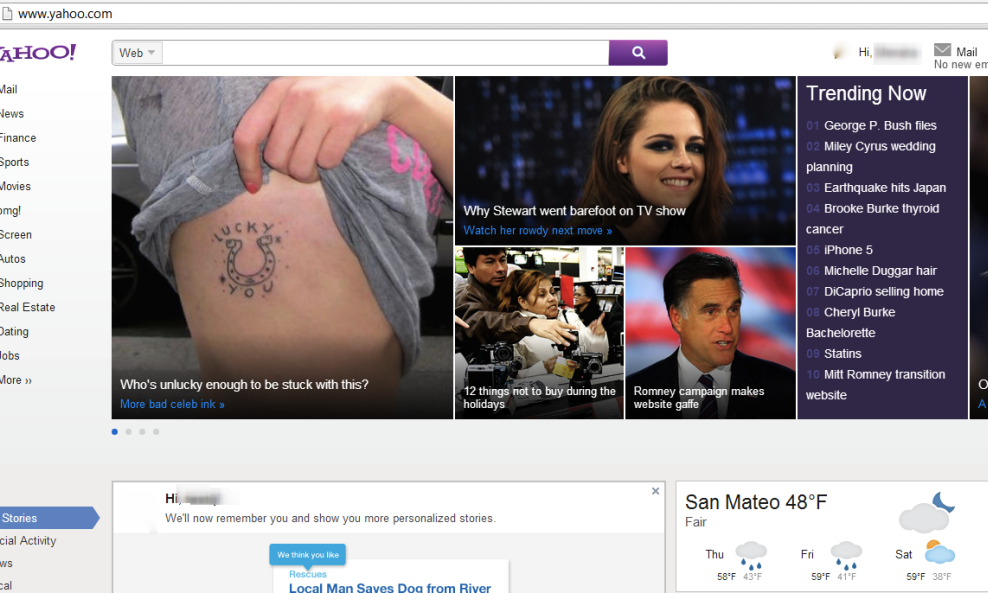Click Friday rain weather icon
The width and height of the screenshot is (988, 593).
[846, 555]
